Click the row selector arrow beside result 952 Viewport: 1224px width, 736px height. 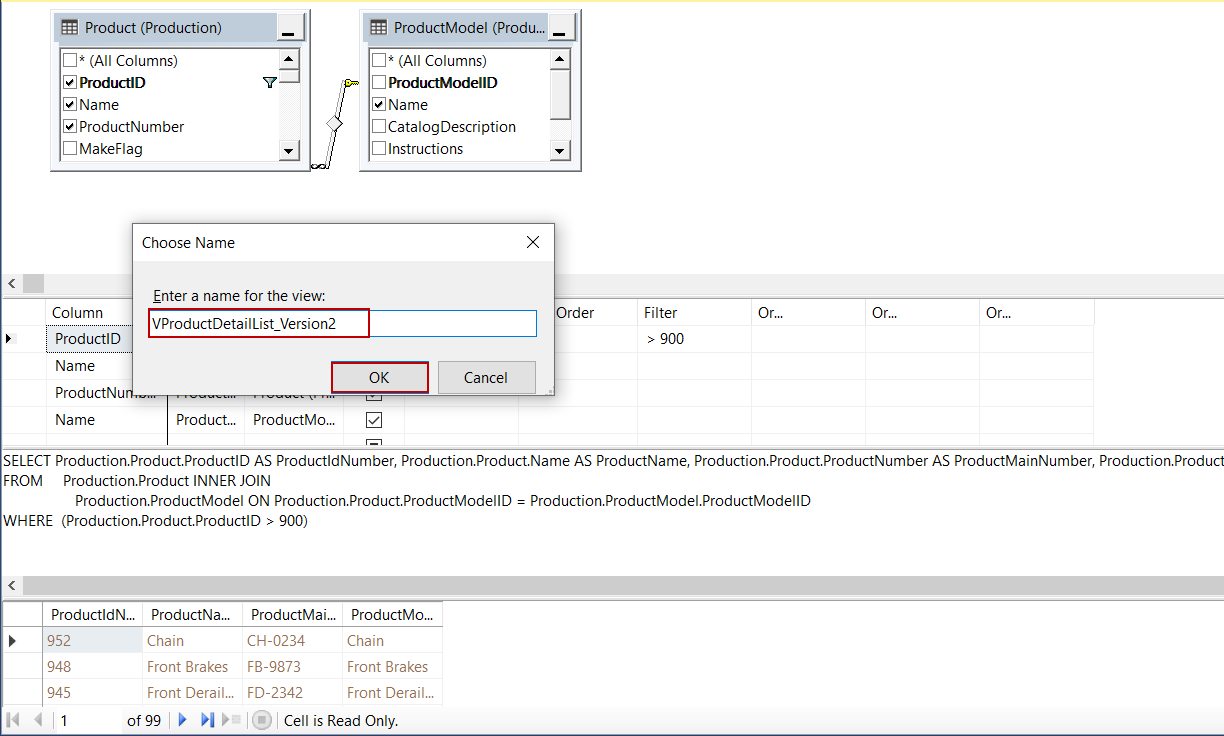(13, 641)
